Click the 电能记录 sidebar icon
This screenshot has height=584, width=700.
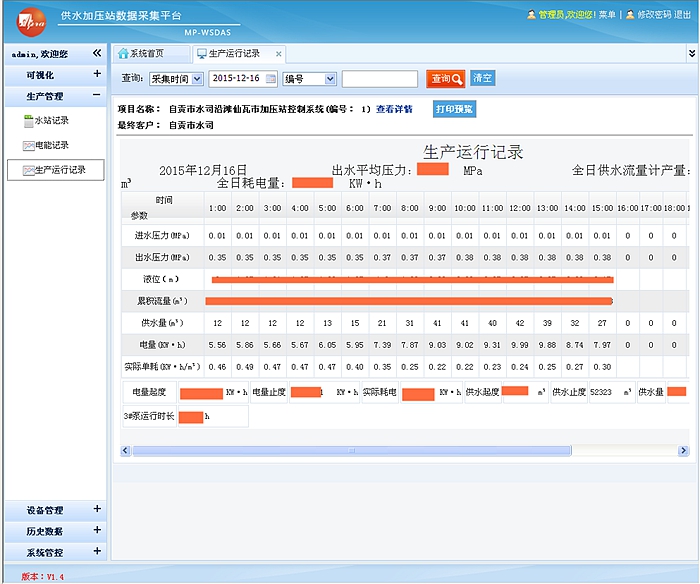coord(28,145)
